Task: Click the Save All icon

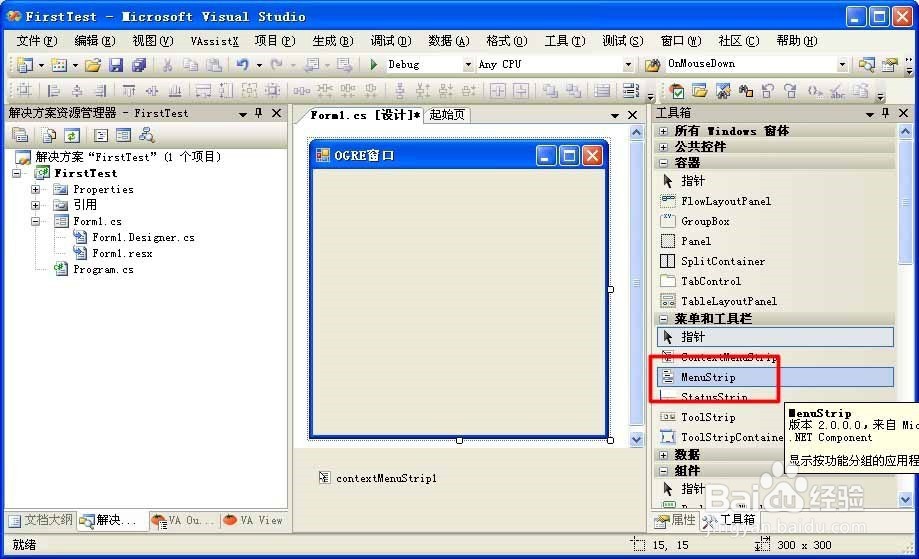Action: [x=139, y=64]
